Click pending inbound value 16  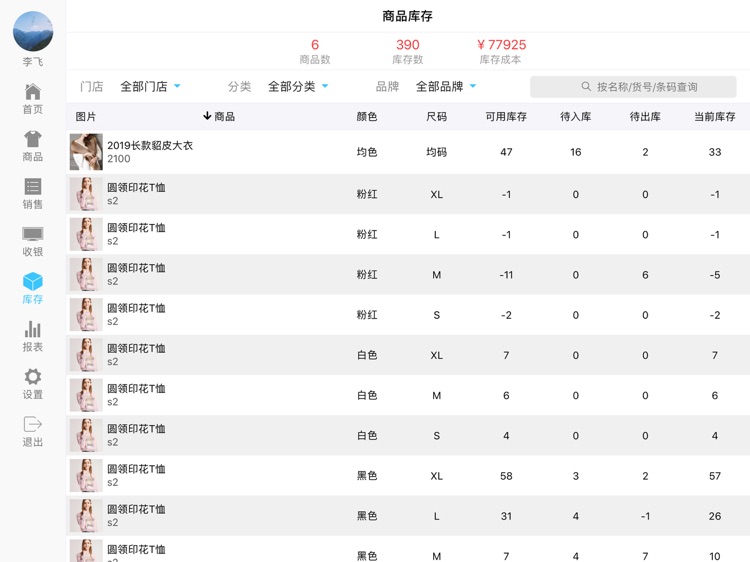pos(575,152)
